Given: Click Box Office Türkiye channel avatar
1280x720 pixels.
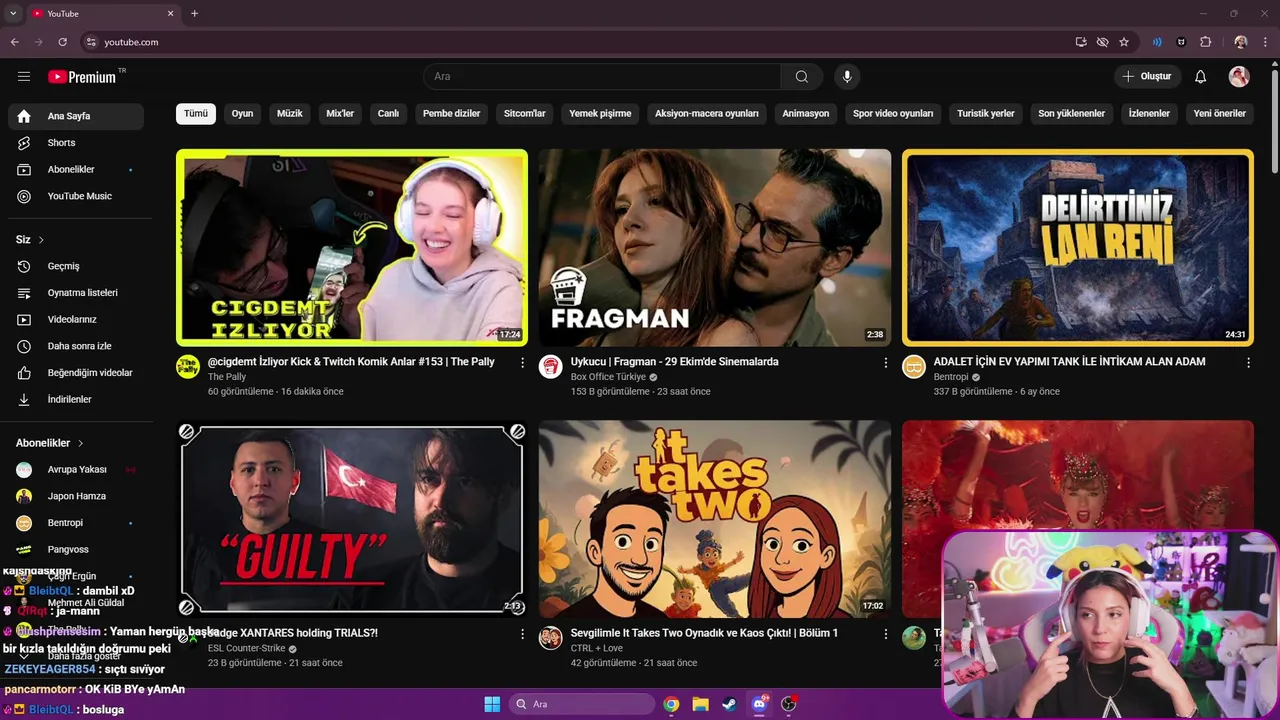Looking at the screenshot, I should click(551, 366).
